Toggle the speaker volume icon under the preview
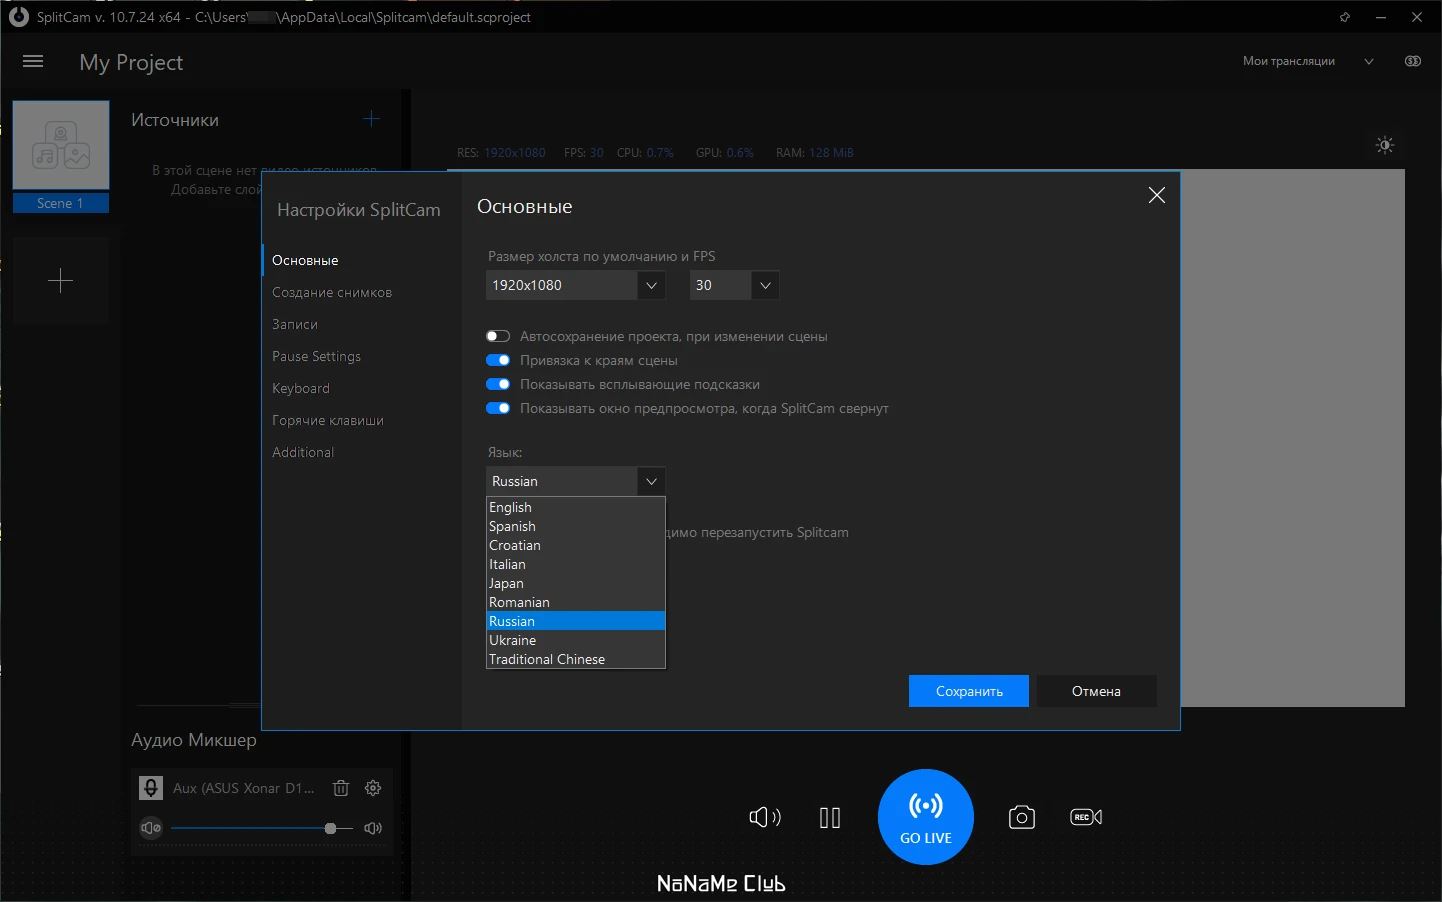 pos(765,818)
